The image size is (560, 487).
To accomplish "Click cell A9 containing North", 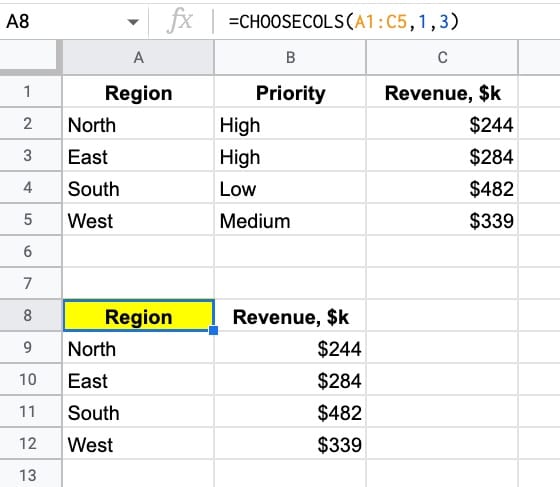I will click(x=139, y=347).
